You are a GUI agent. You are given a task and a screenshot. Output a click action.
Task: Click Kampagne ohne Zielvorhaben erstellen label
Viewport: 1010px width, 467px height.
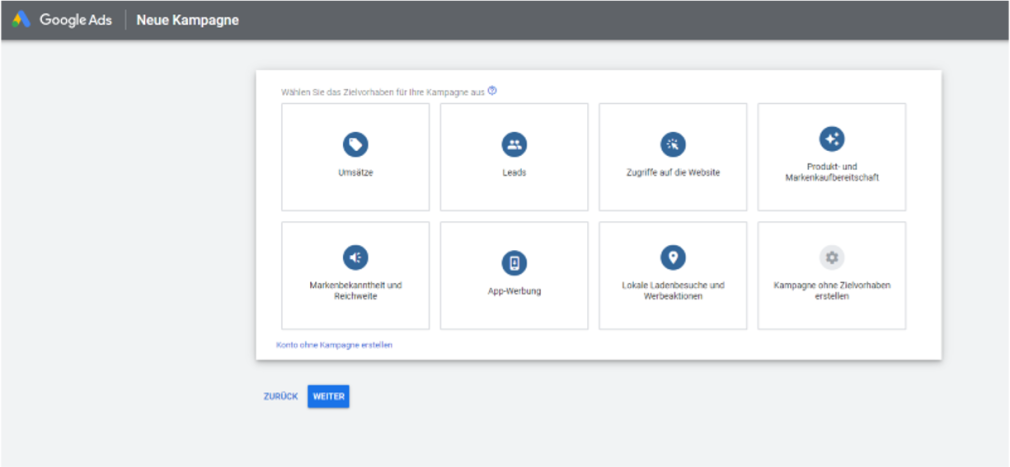832,291
